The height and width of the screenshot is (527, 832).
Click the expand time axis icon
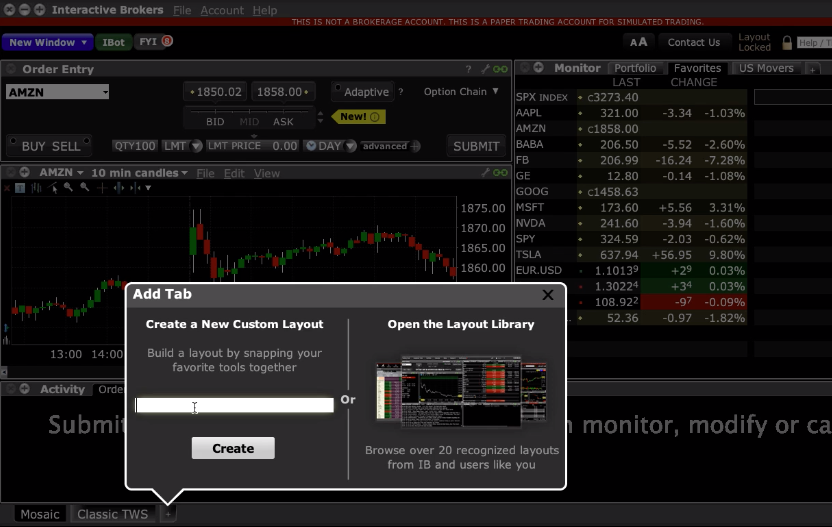point(119,188)
